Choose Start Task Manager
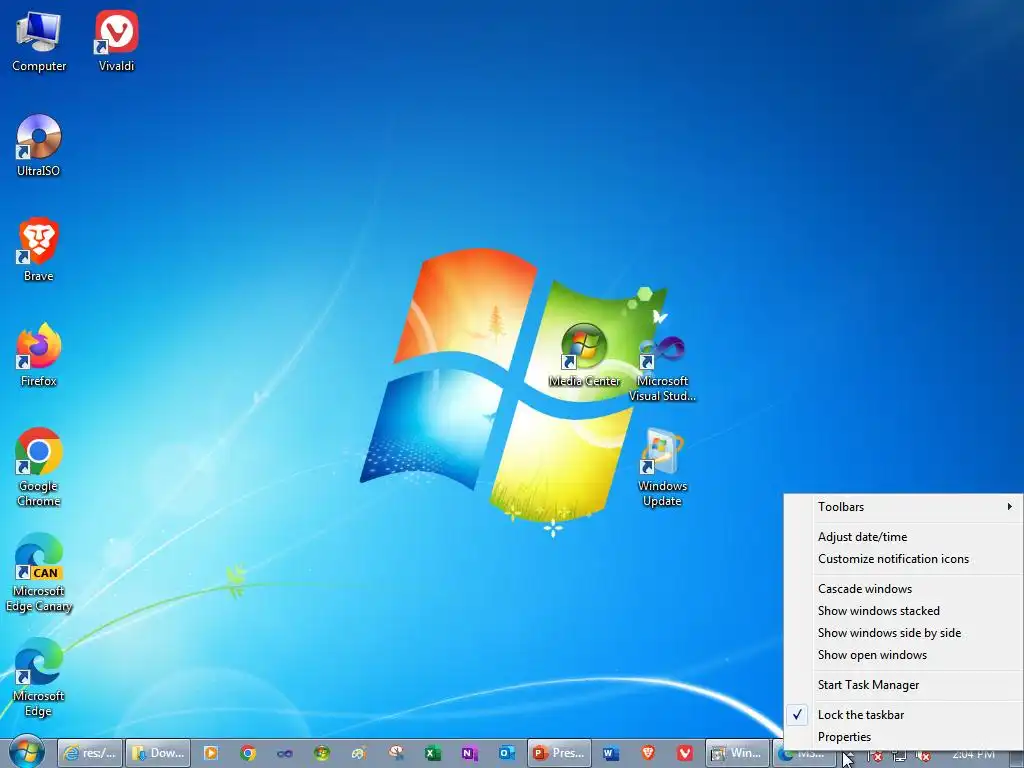This screenshot has height=768, width=1024. 903,684
